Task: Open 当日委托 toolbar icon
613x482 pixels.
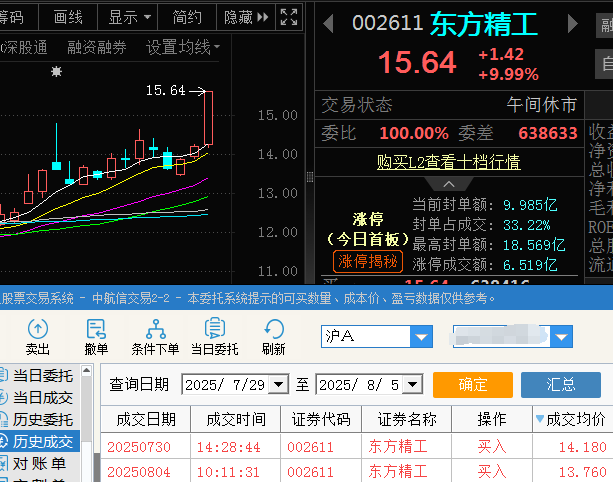Action: [x=214, y=337]
